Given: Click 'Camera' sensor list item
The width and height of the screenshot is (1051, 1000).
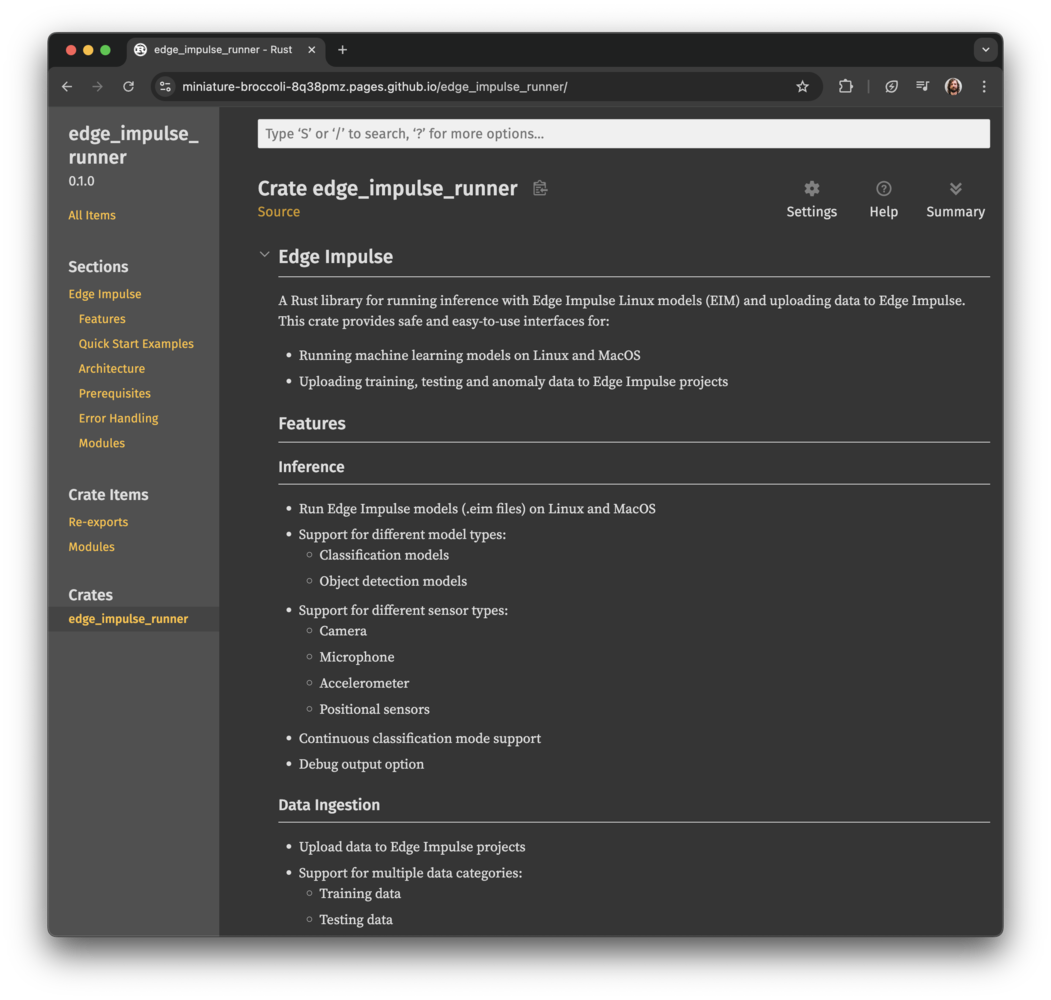Looking at the screenshot, I should tap(343, 631).
